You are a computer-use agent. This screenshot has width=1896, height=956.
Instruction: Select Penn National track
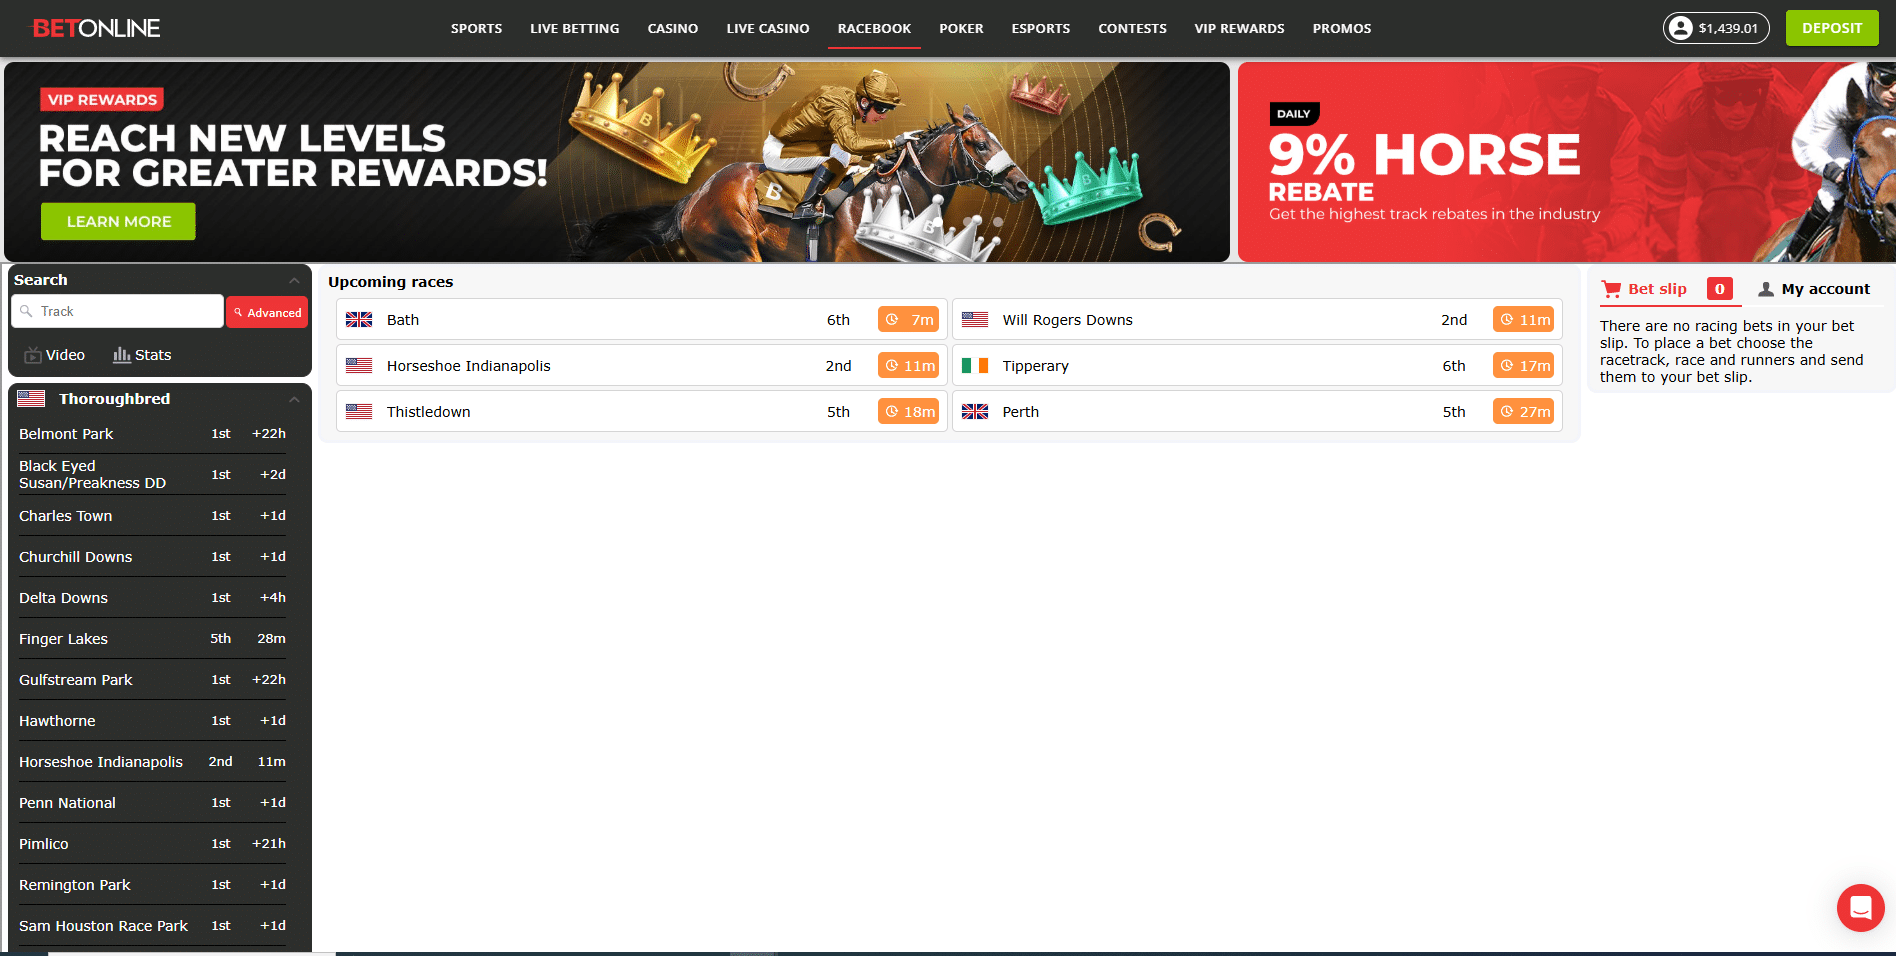point(152,803)
